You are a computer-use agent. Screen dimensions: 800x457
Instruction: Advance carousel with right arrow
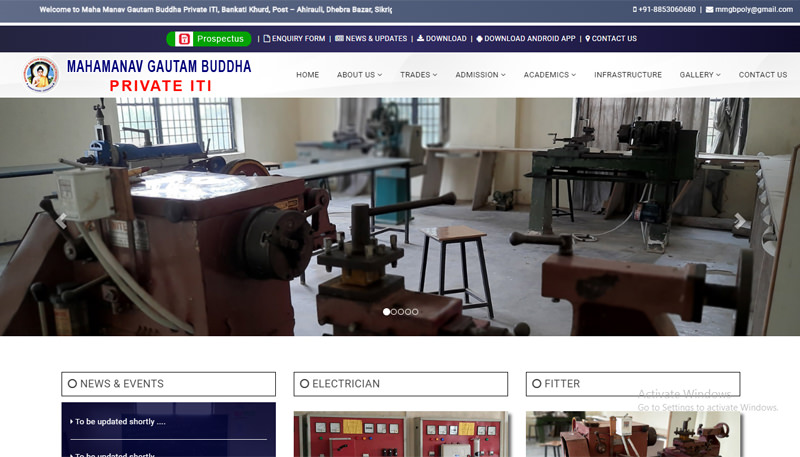[x=739, y=221]
